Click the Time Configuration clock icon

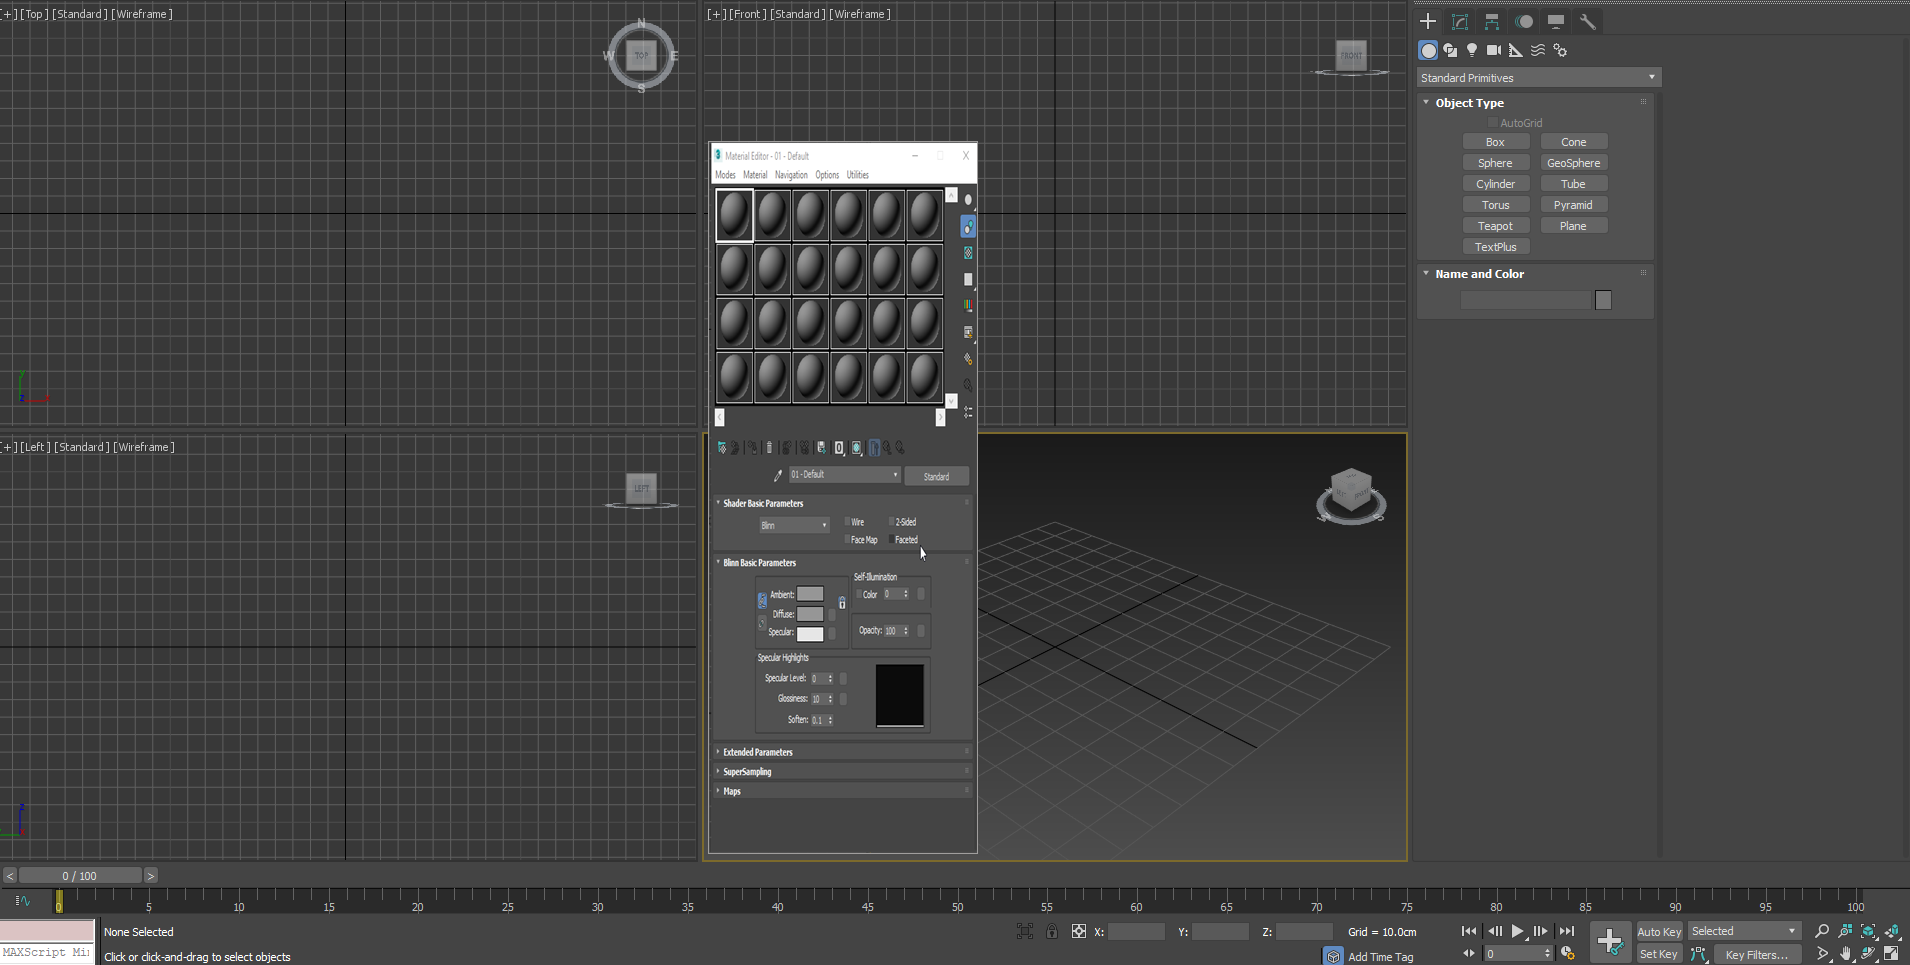[x=1568, y=953]
